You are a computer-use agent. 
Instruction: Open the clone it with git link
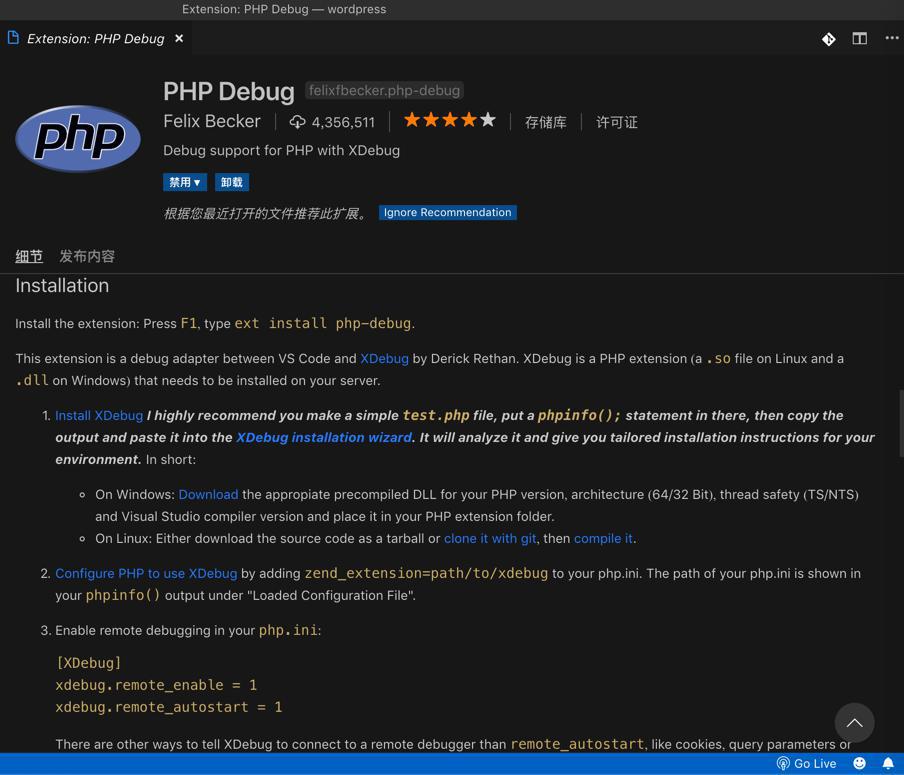[x=490, y=538]
